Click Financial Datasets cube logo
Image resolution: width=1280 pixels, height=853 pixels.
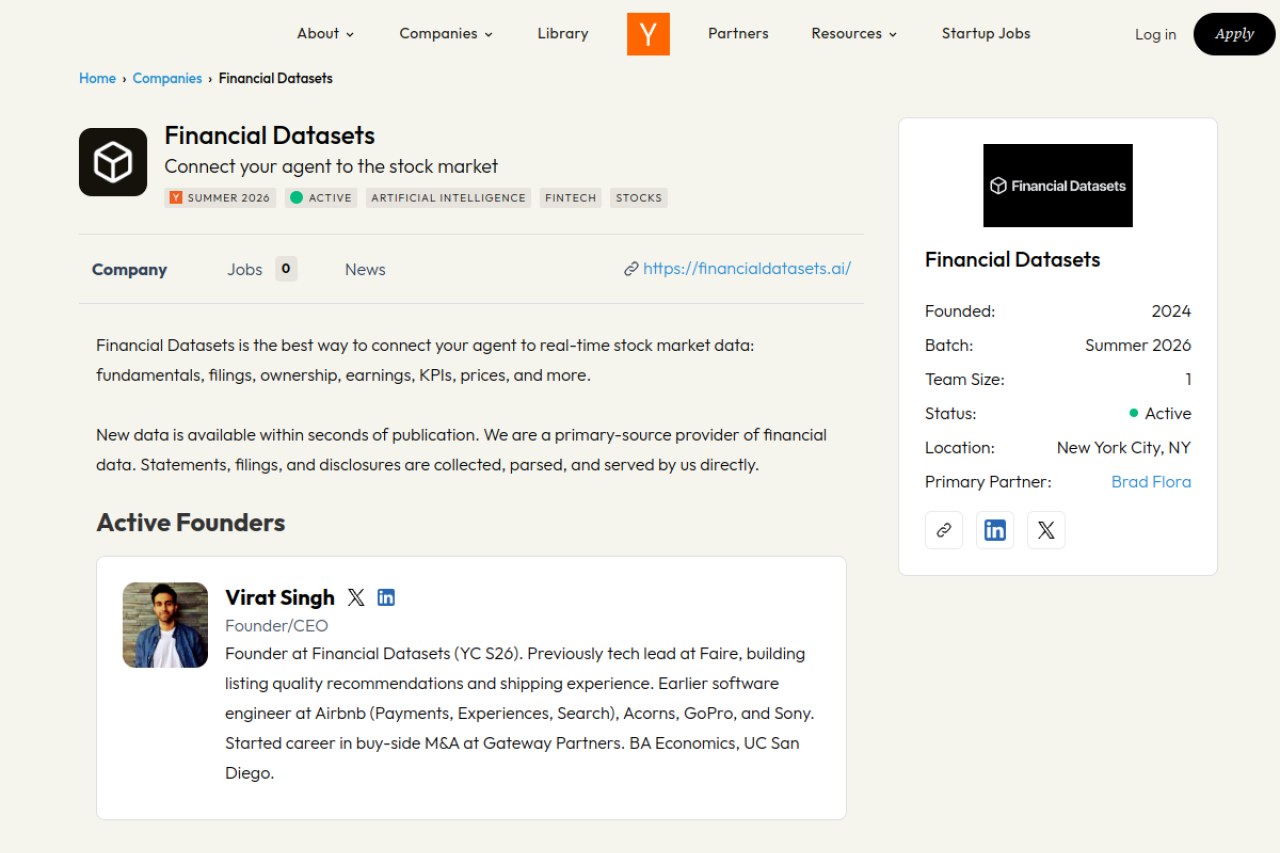coord(113,162)
